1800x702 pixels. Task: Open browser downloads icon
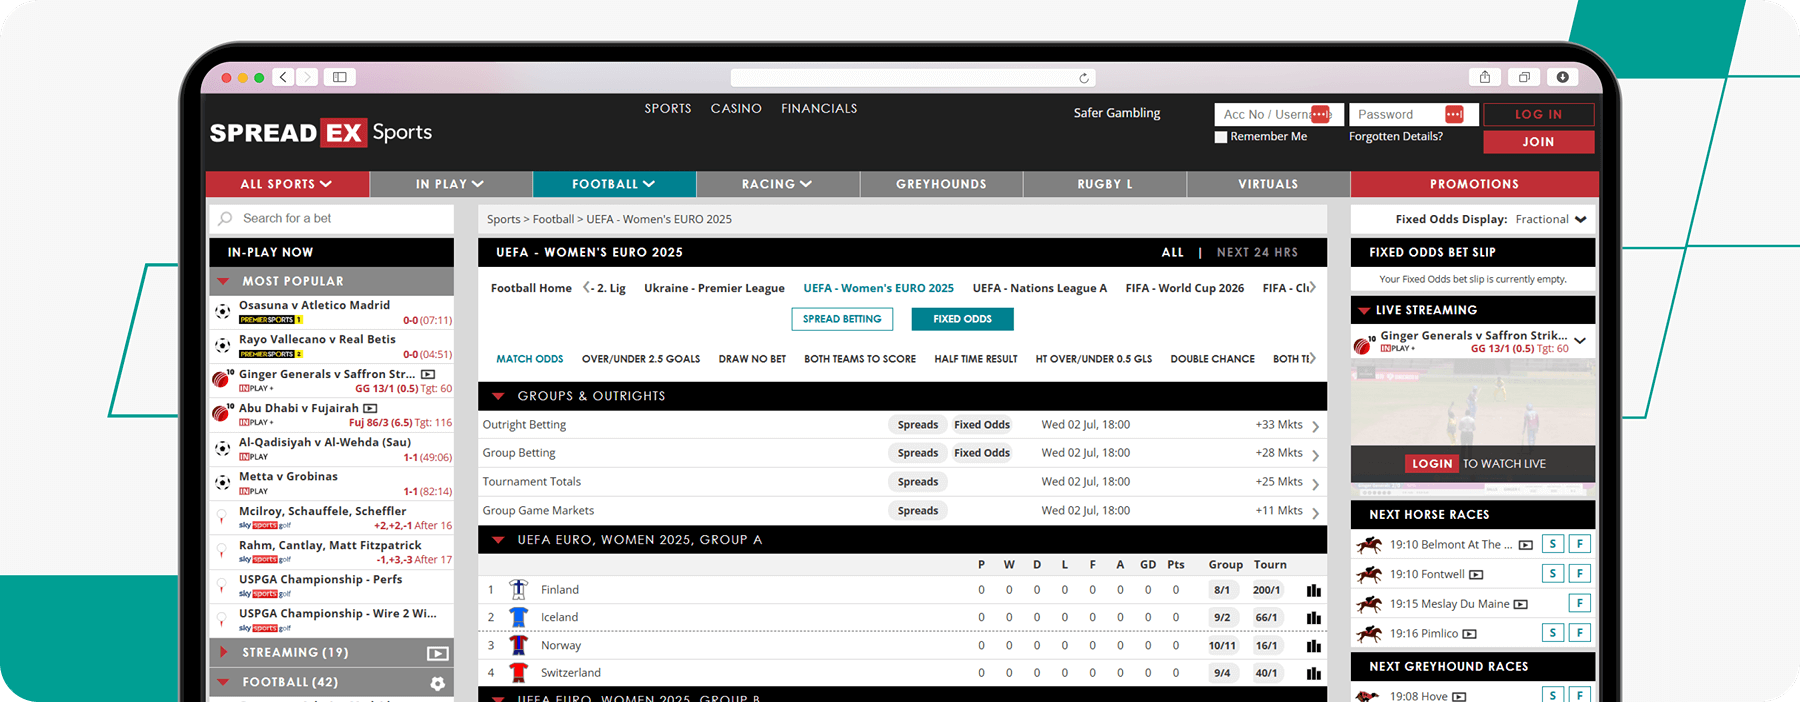[1562, 77]
